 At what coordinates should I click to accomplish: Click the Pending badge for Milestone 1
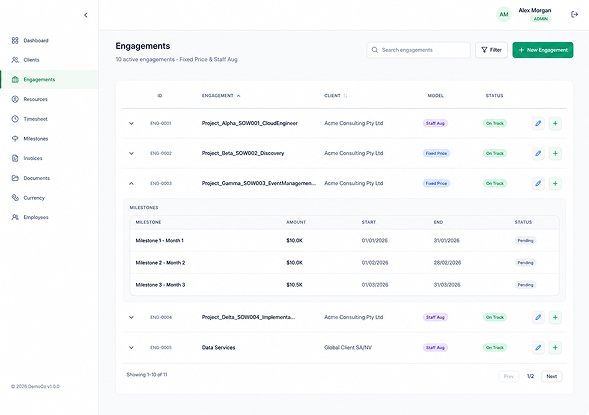coord(525,241)
